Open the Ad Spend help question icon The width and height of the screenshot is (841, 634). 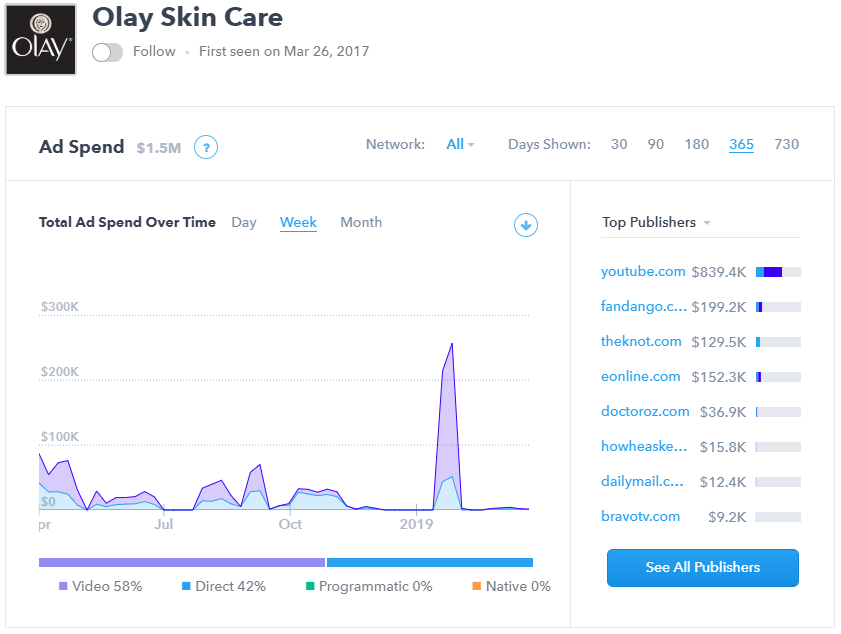pyautogui.click(x=206, y=148)
